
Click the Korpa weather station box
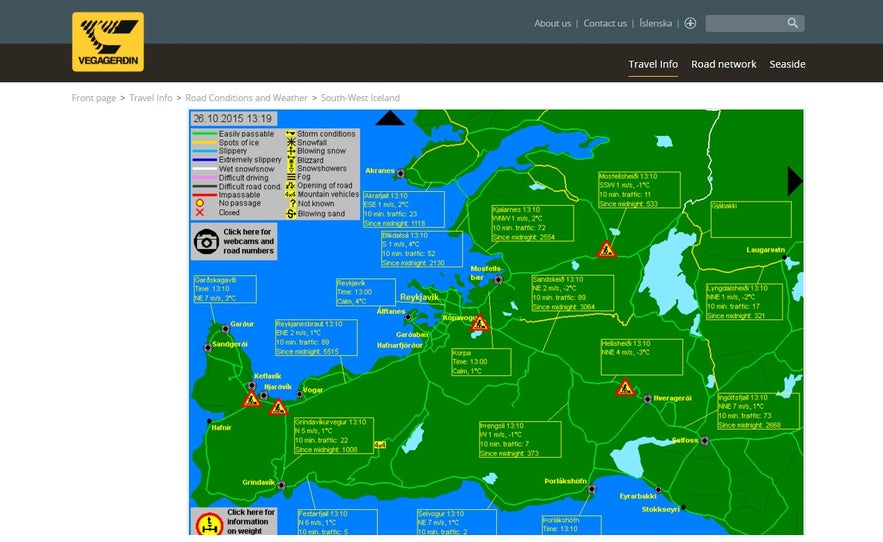point(481,362)
